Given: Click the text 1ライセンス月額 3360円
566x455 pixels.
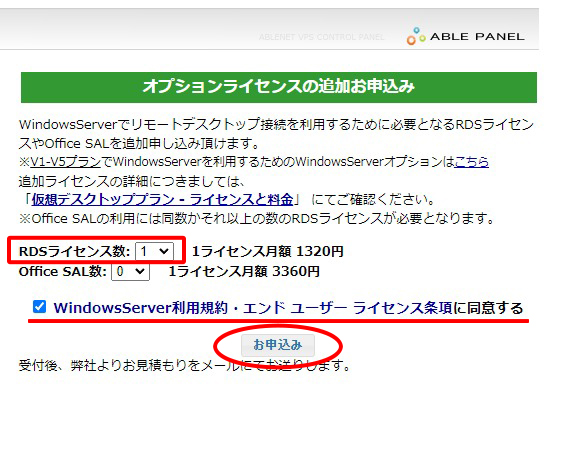Looking at the screenshot, I should click(x=244, y=271).
